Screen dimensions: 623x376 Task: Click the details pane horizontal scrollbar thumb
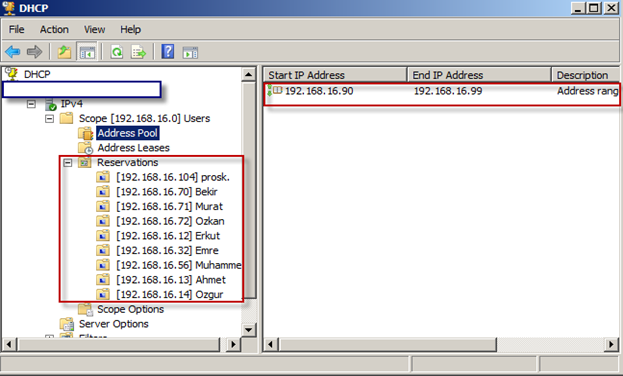(387, 344)
